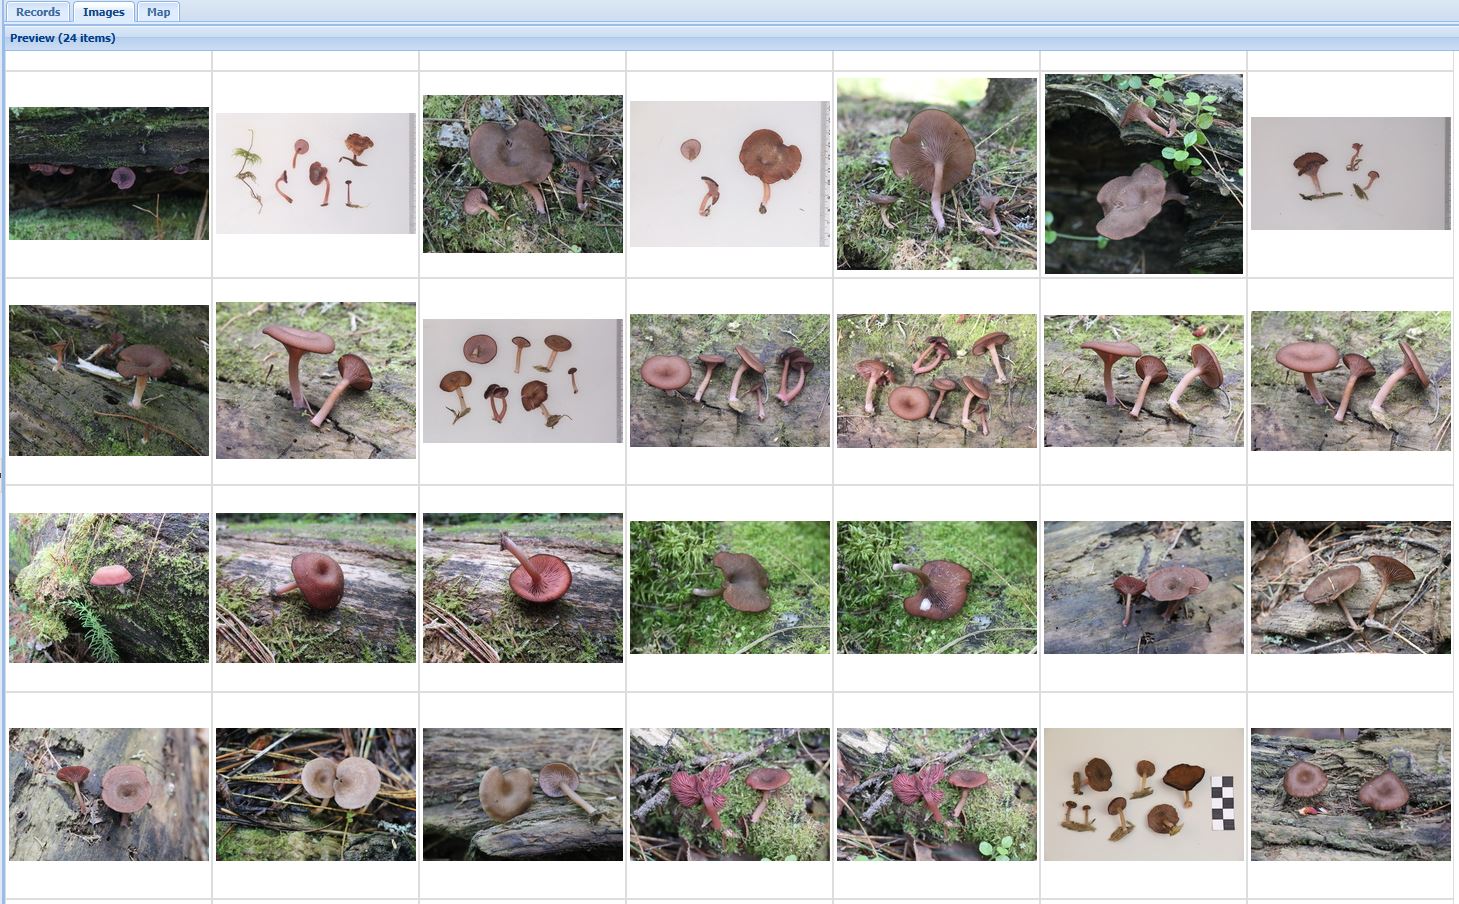Open the Map tab

(158, 12)
